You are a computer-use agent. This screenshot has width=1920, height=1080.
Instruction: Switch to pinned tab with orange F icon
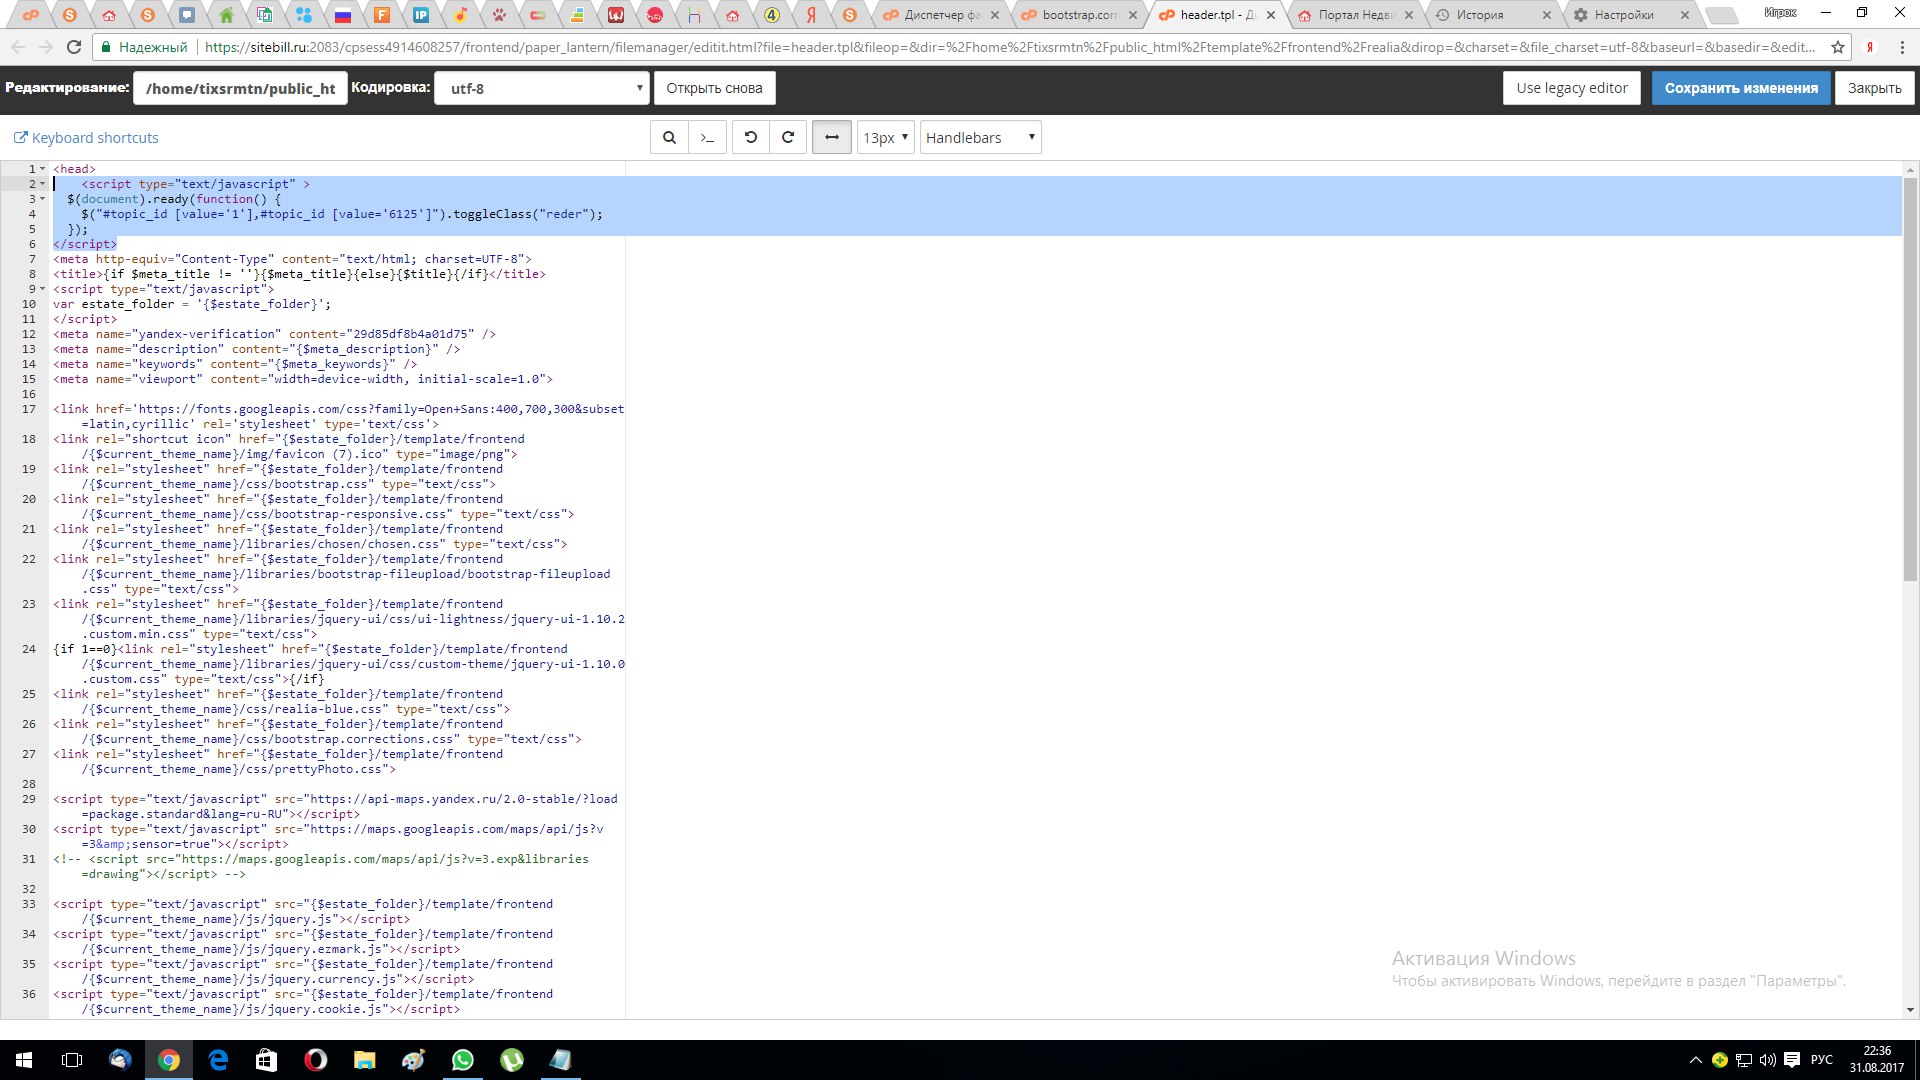tap(382, 15)
